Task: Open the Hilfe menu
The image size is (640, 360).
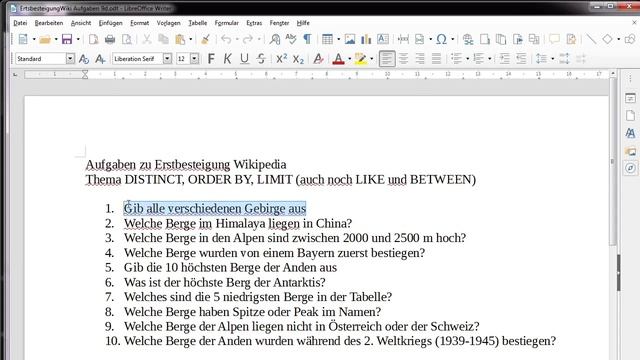Action: click(303, 23)
